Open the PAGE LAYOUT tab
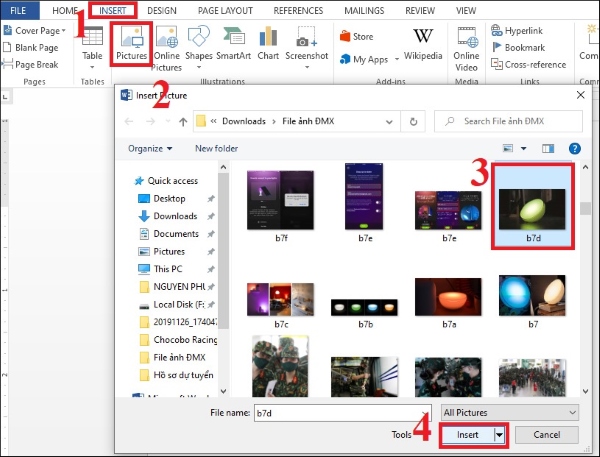Screen dimensions: 600x457 pos(227,9)
